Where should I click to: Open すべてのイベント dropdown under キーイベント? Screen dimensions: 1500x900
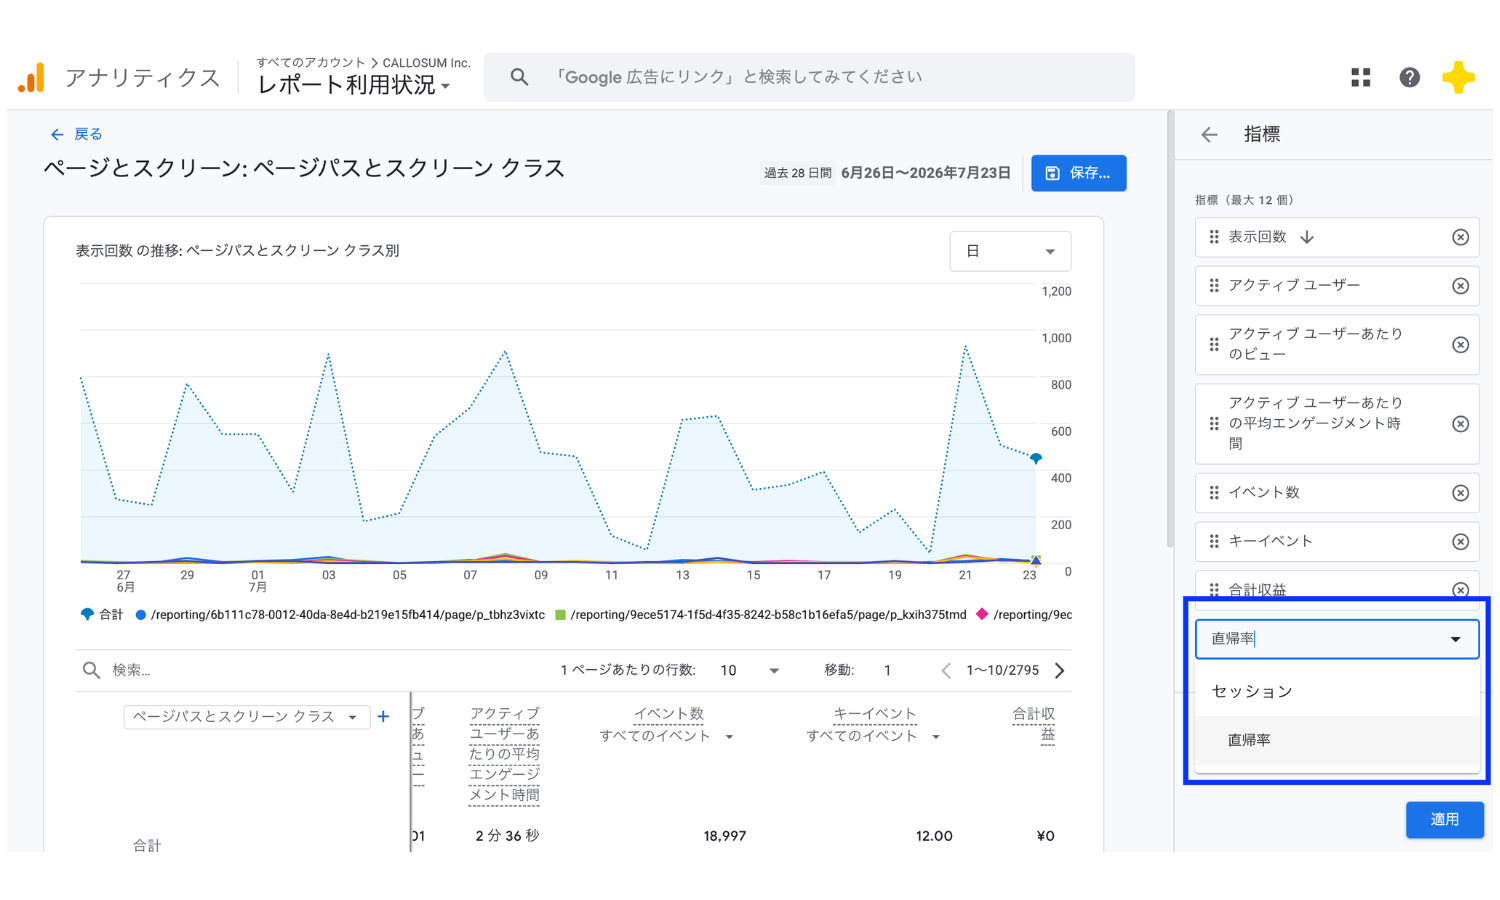point(874,736)
